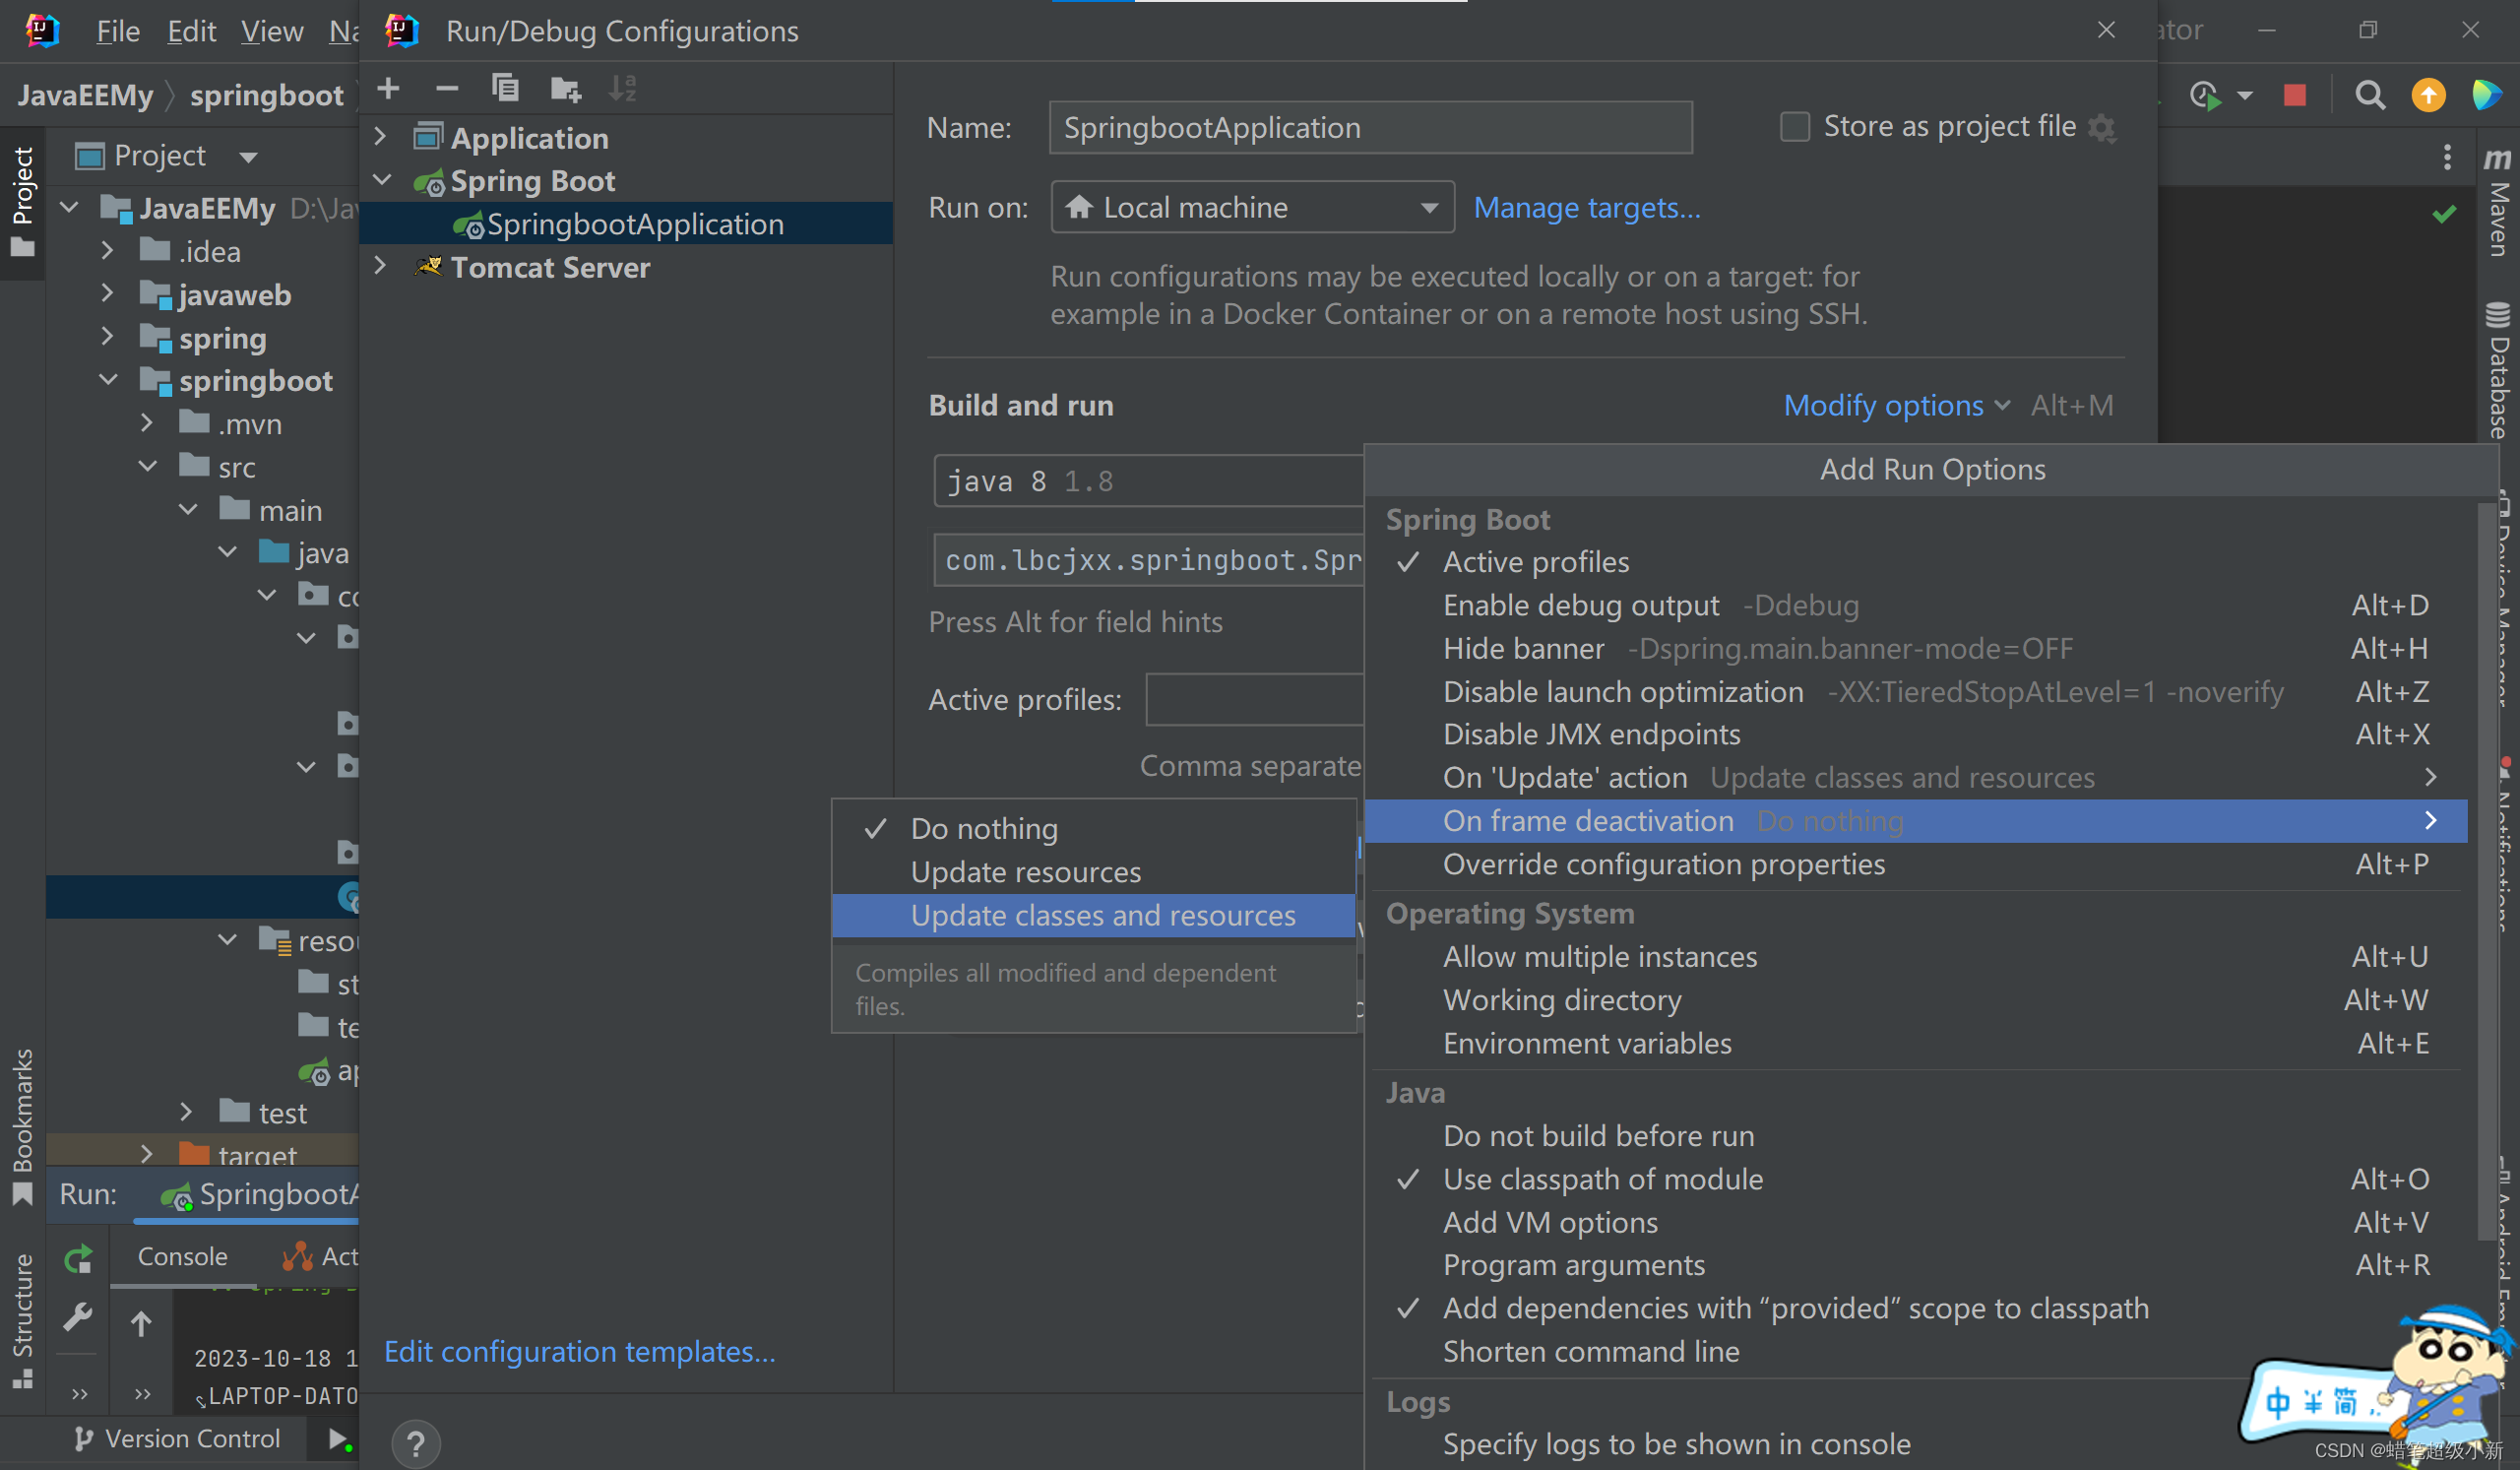
Task: Click the Add New Configuration plus icon
Action: pyautogui.click(x=388, y=89)
